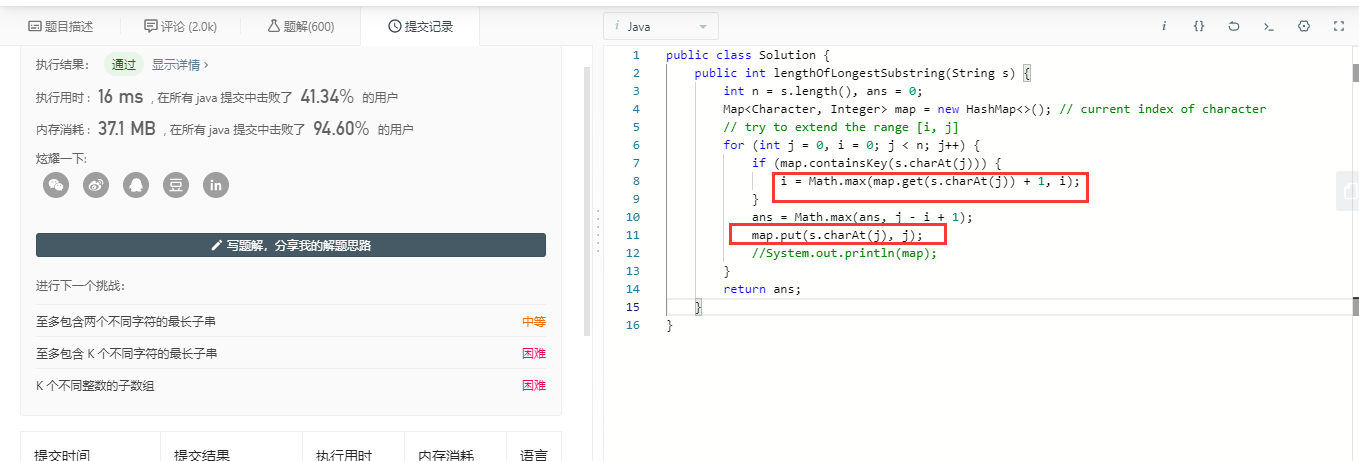
Task: Share result via QQ icon
Action: tap(136, 185)
